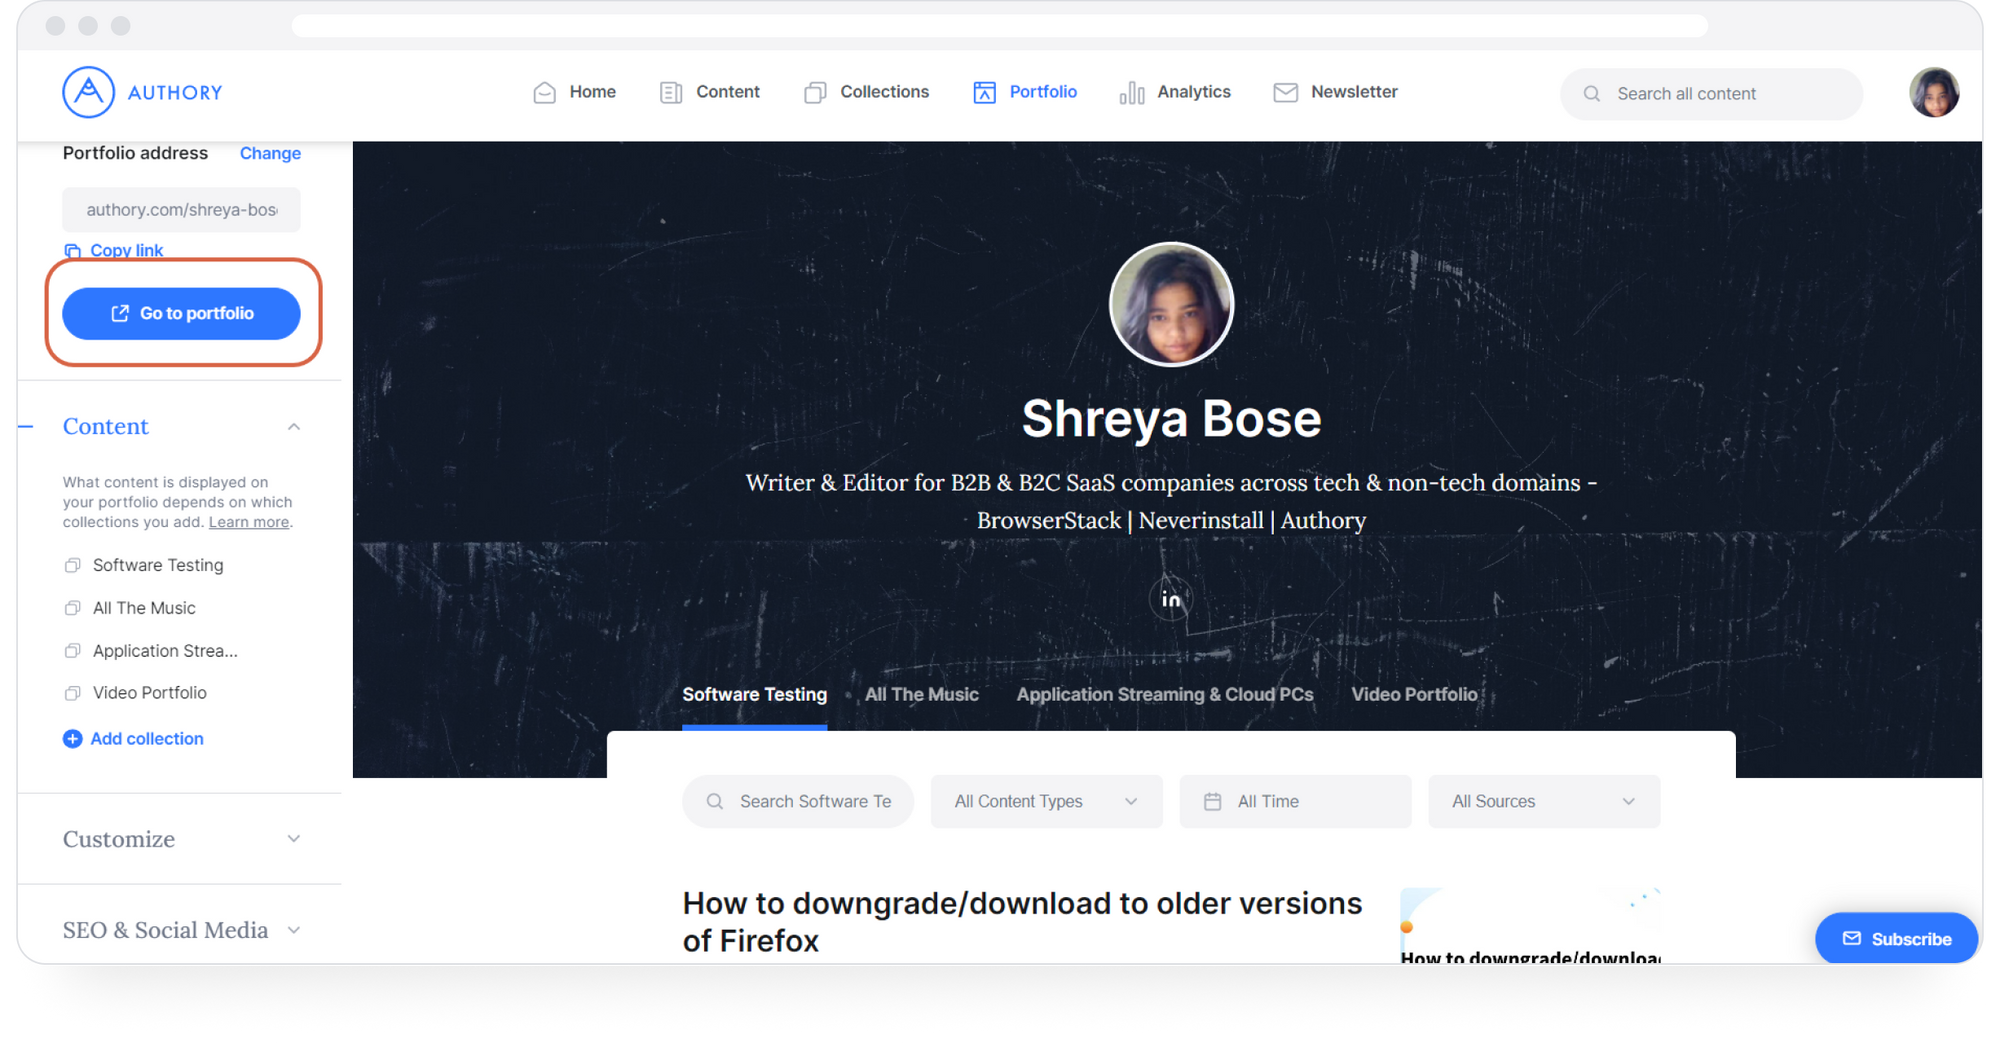Screen dimensions: 2000x1046
Task: Switch to the Software Testing portfolio tab
Action: [x=754, y=695]
